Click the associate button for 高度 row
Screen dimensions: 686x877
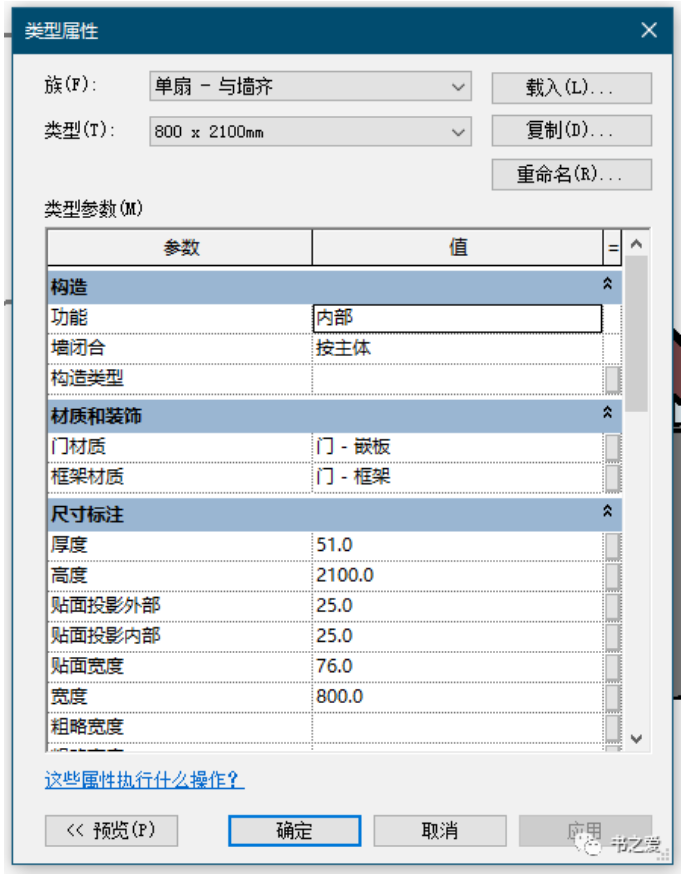click(613, 576)
